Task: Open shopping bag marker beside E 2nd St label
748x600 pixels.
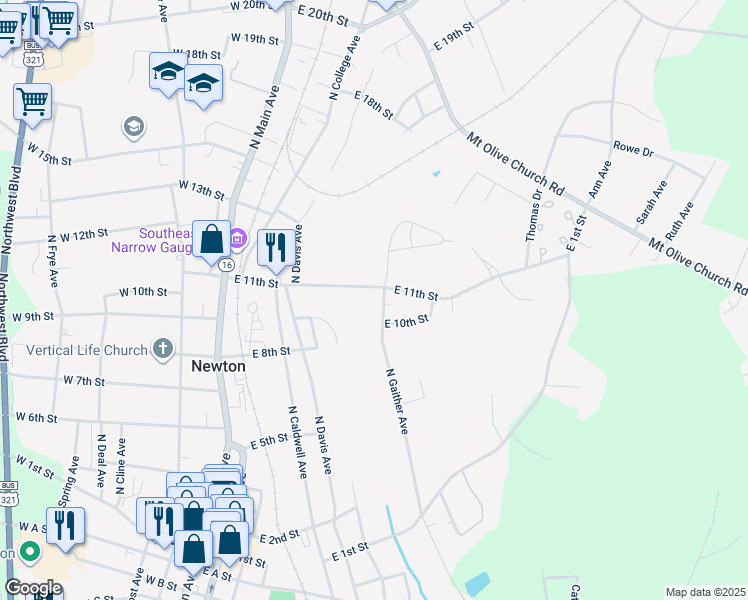Action: point(229,541)
